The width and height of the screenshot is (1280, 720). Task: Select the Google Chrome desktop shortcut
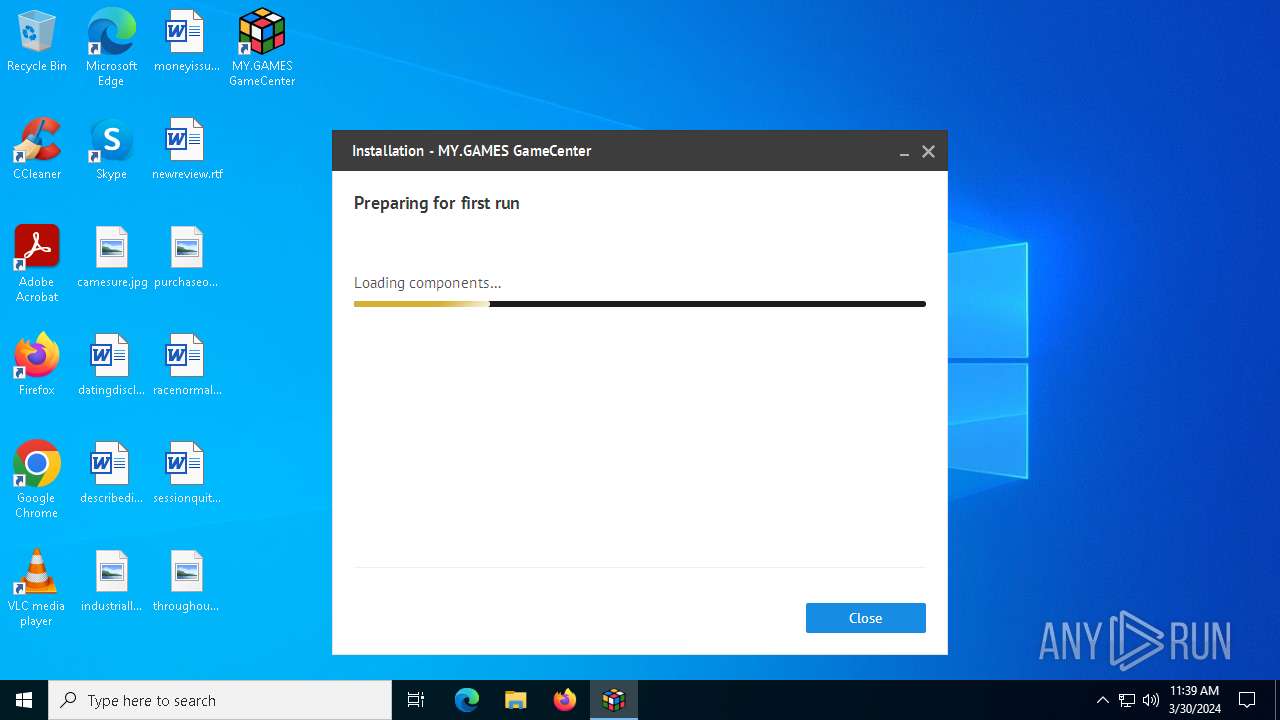point(37,480)
